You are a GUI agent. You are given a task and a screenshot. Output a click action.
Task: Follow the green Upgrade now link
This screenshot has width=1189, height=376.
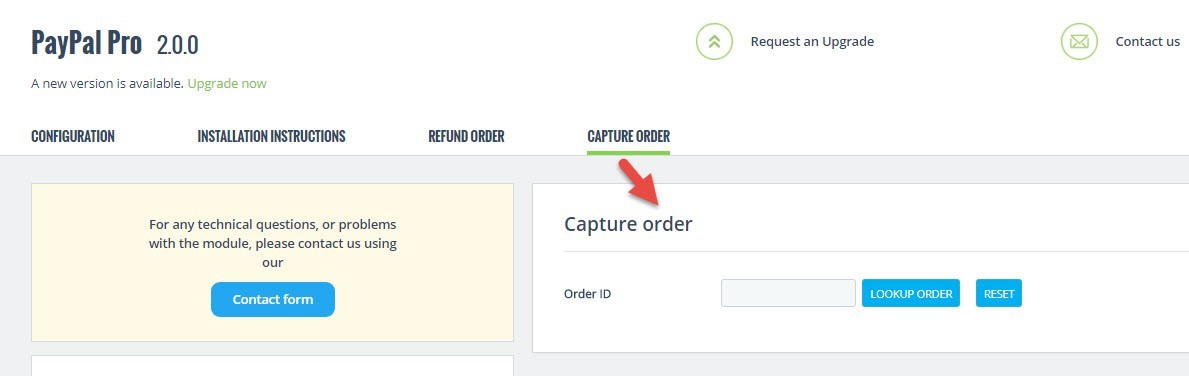click(x=227, y=83)
